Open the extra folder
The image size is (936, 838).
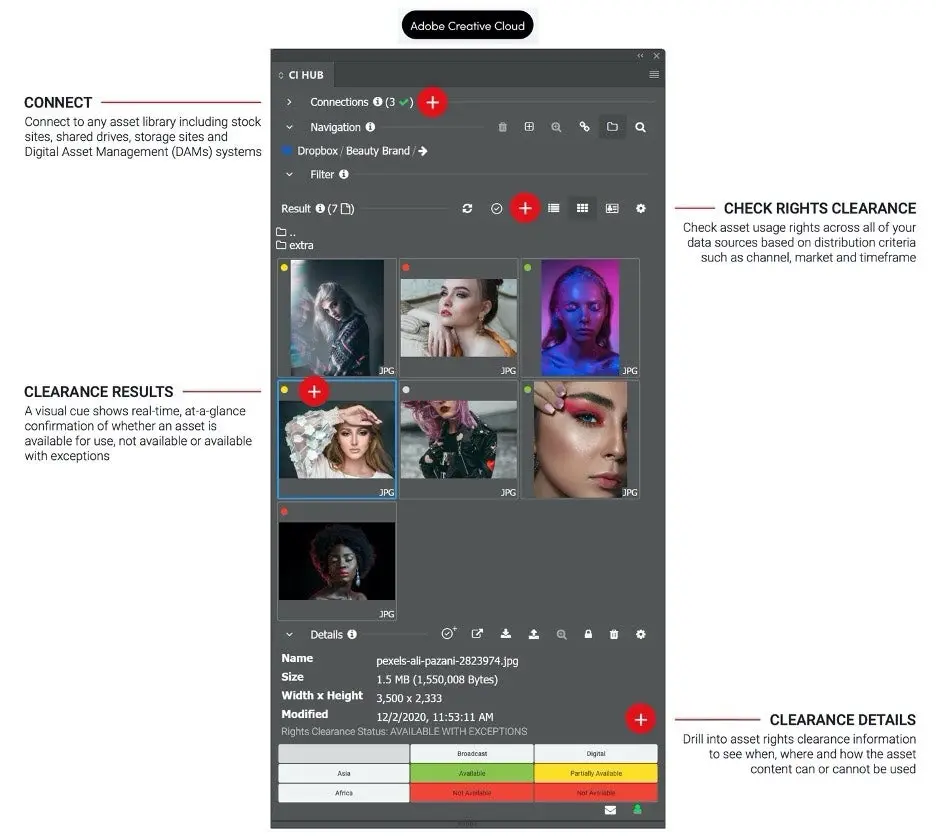pyautogui.click(x=300, y=245)
